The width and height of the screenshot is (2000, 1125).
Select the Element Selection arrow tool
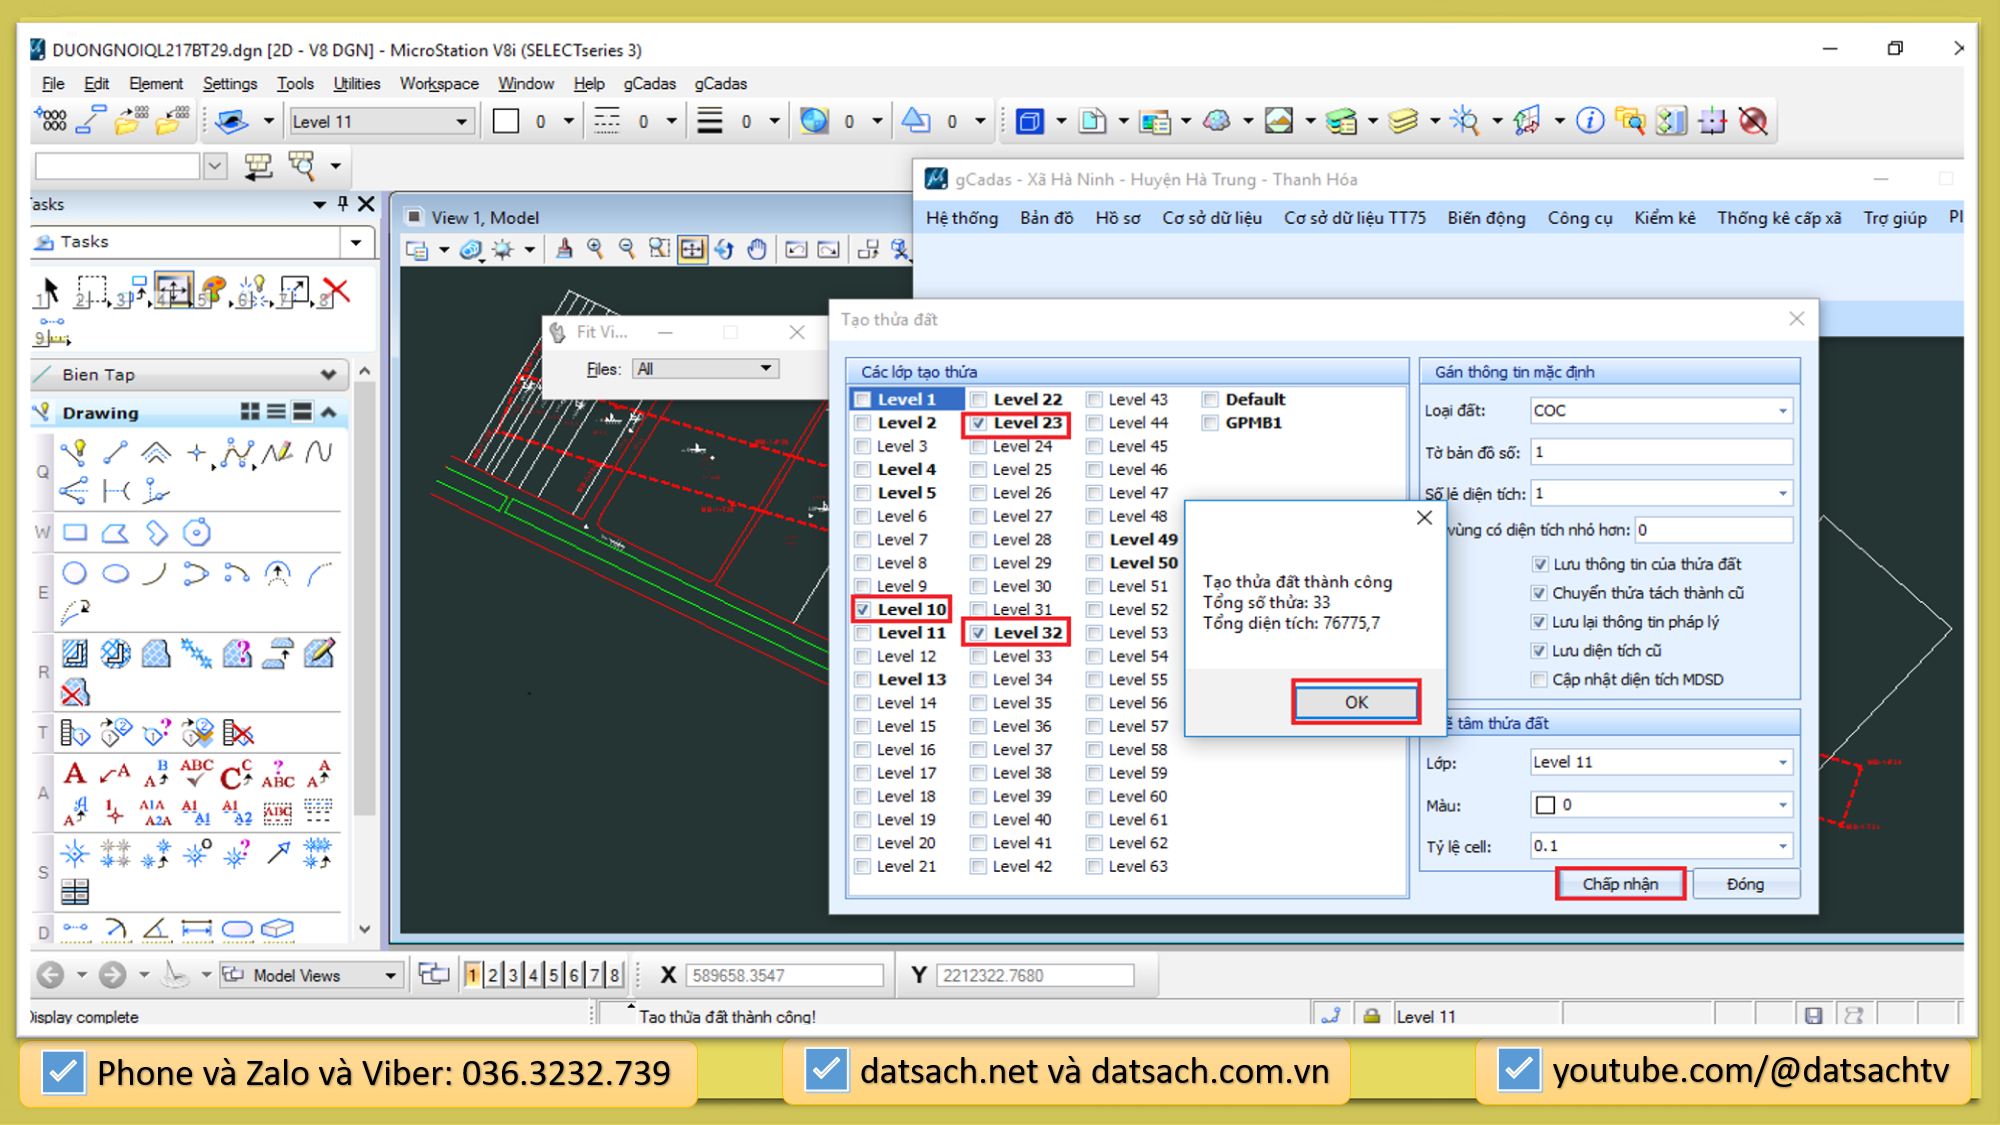[49, 292]
